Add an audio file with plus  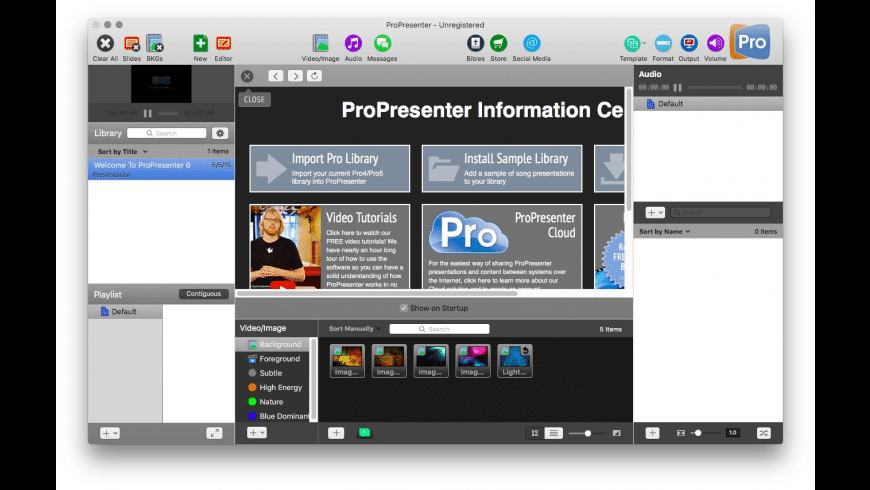(x=652, y=433)
